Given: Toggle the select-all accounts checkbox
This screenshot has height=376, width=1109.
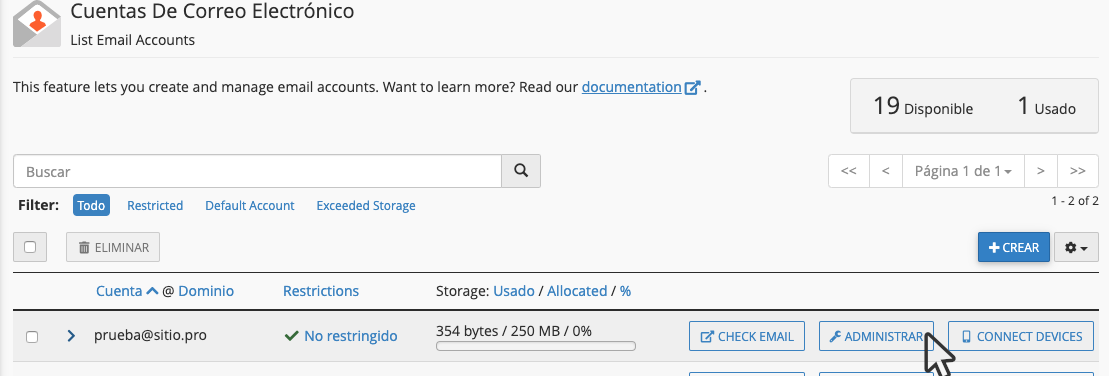Looking at the screenshot, I should point(30,247).
